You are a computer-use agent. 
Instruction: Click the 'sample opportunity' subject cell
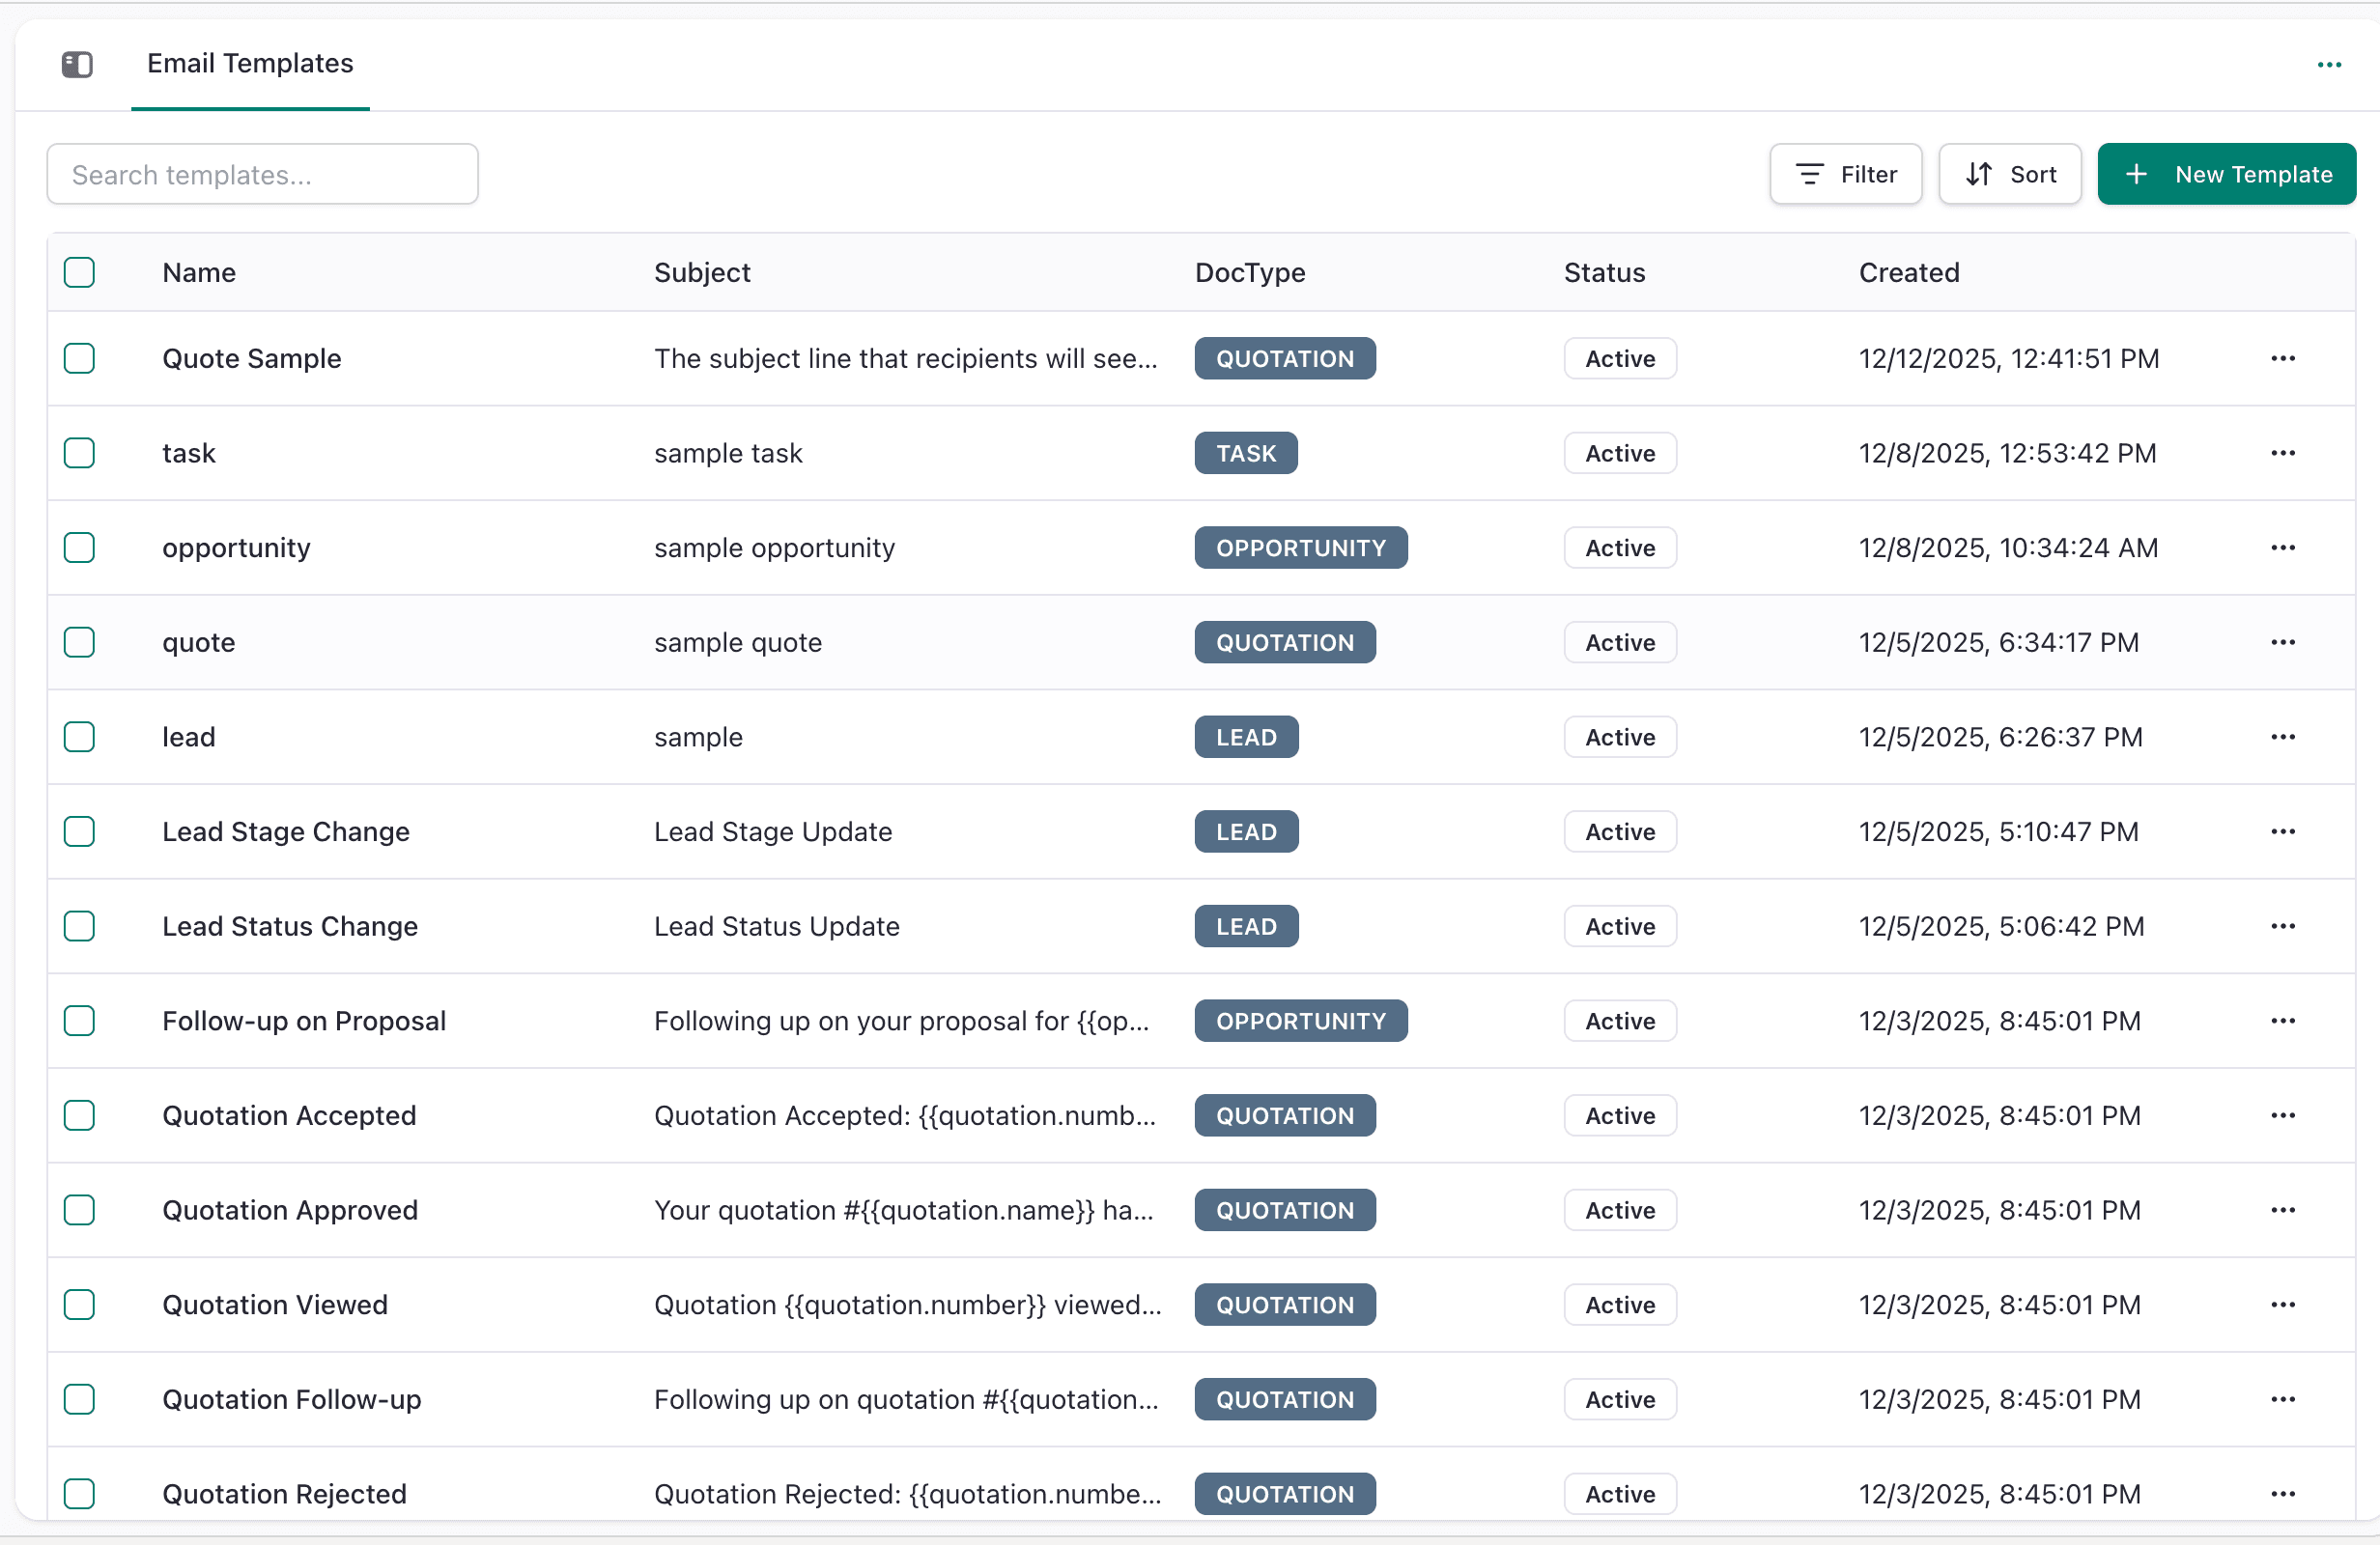[x=774, y=548]
